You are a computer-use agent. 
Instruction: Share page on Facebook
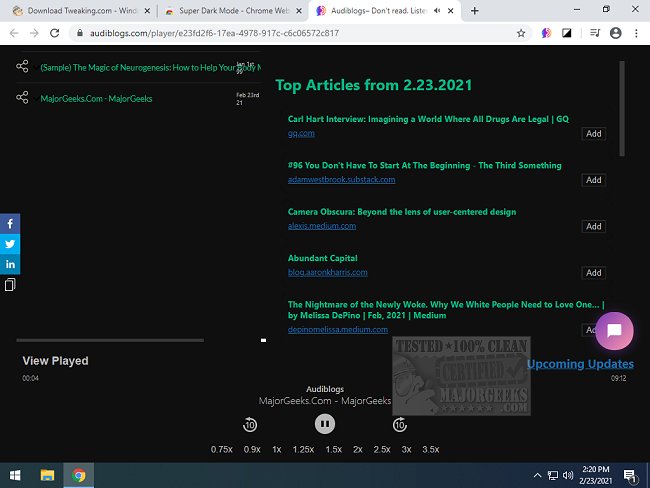pos(10,224)
